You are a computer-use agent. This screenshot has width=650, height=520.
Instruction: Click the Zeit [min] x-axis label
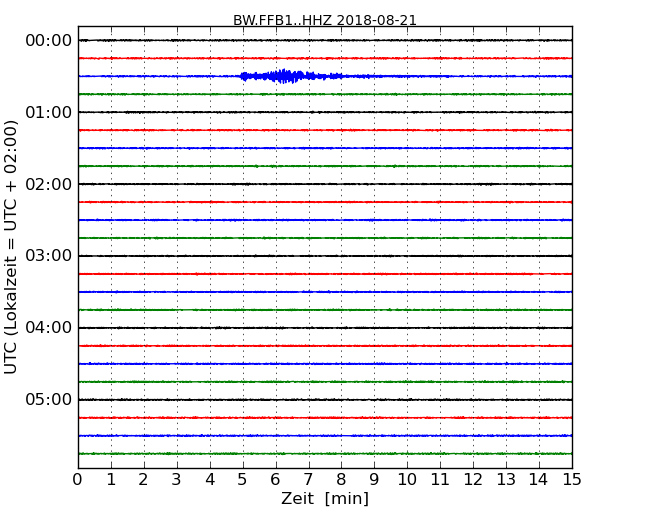point(325,498)
